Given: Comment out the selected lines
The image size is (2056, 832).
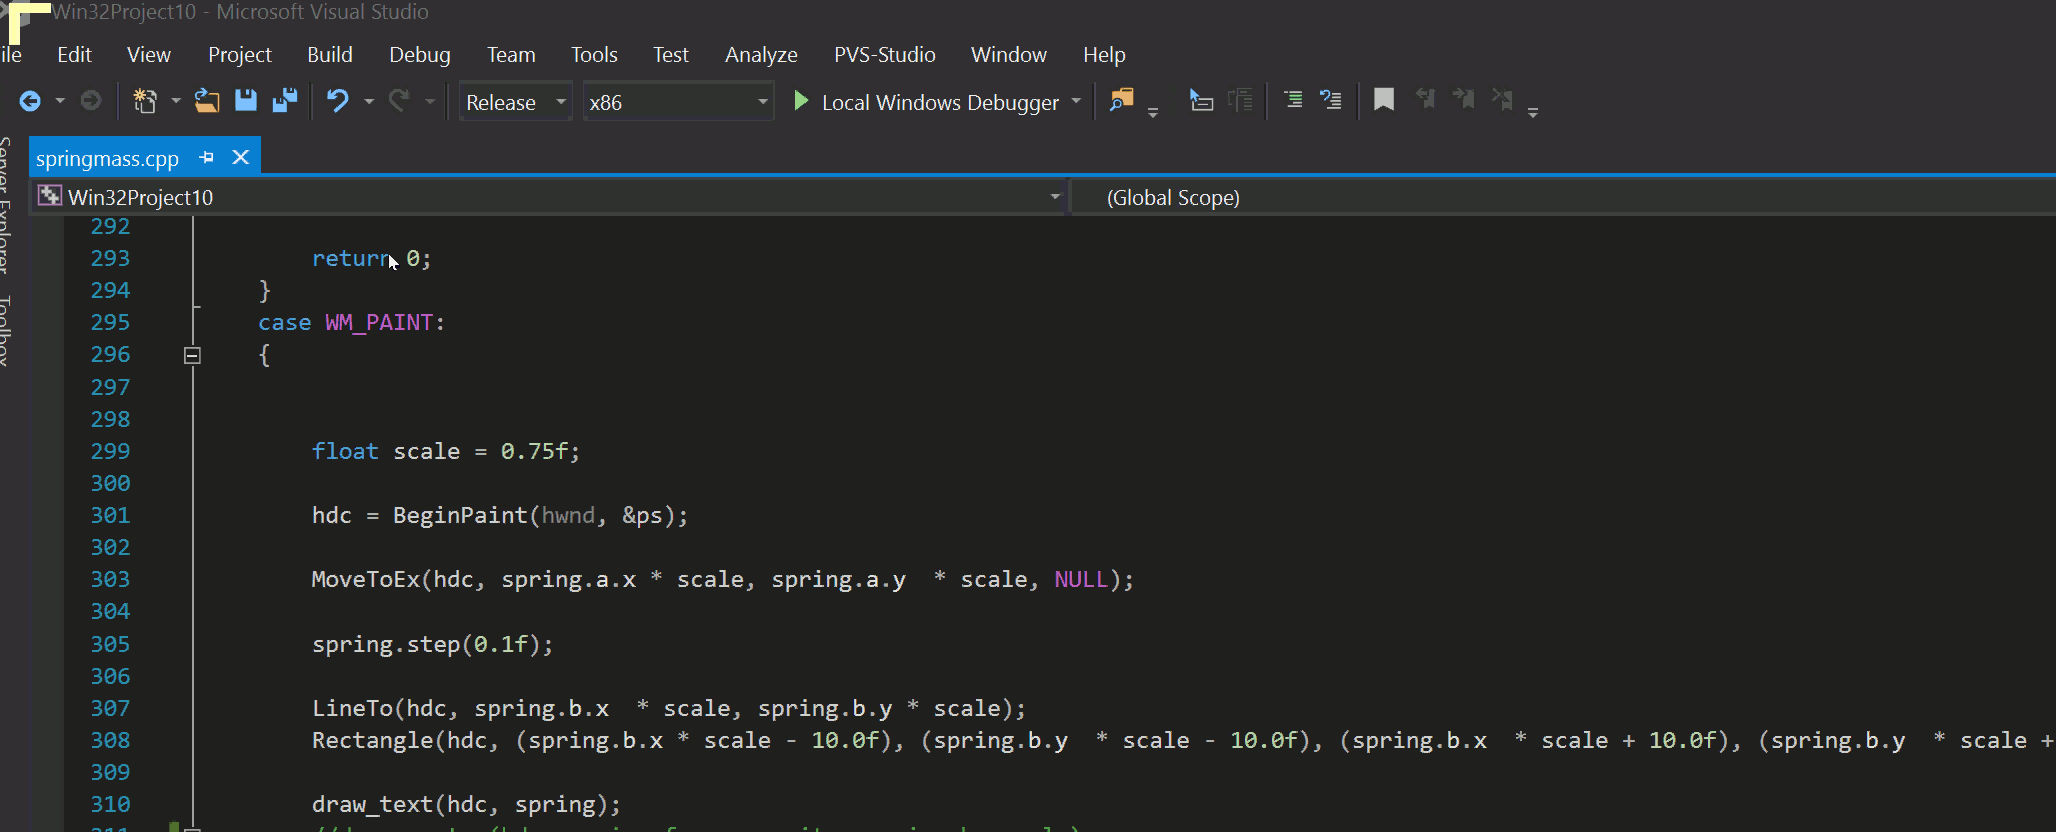Looking at the screenshot, I should click(1293, 100).
